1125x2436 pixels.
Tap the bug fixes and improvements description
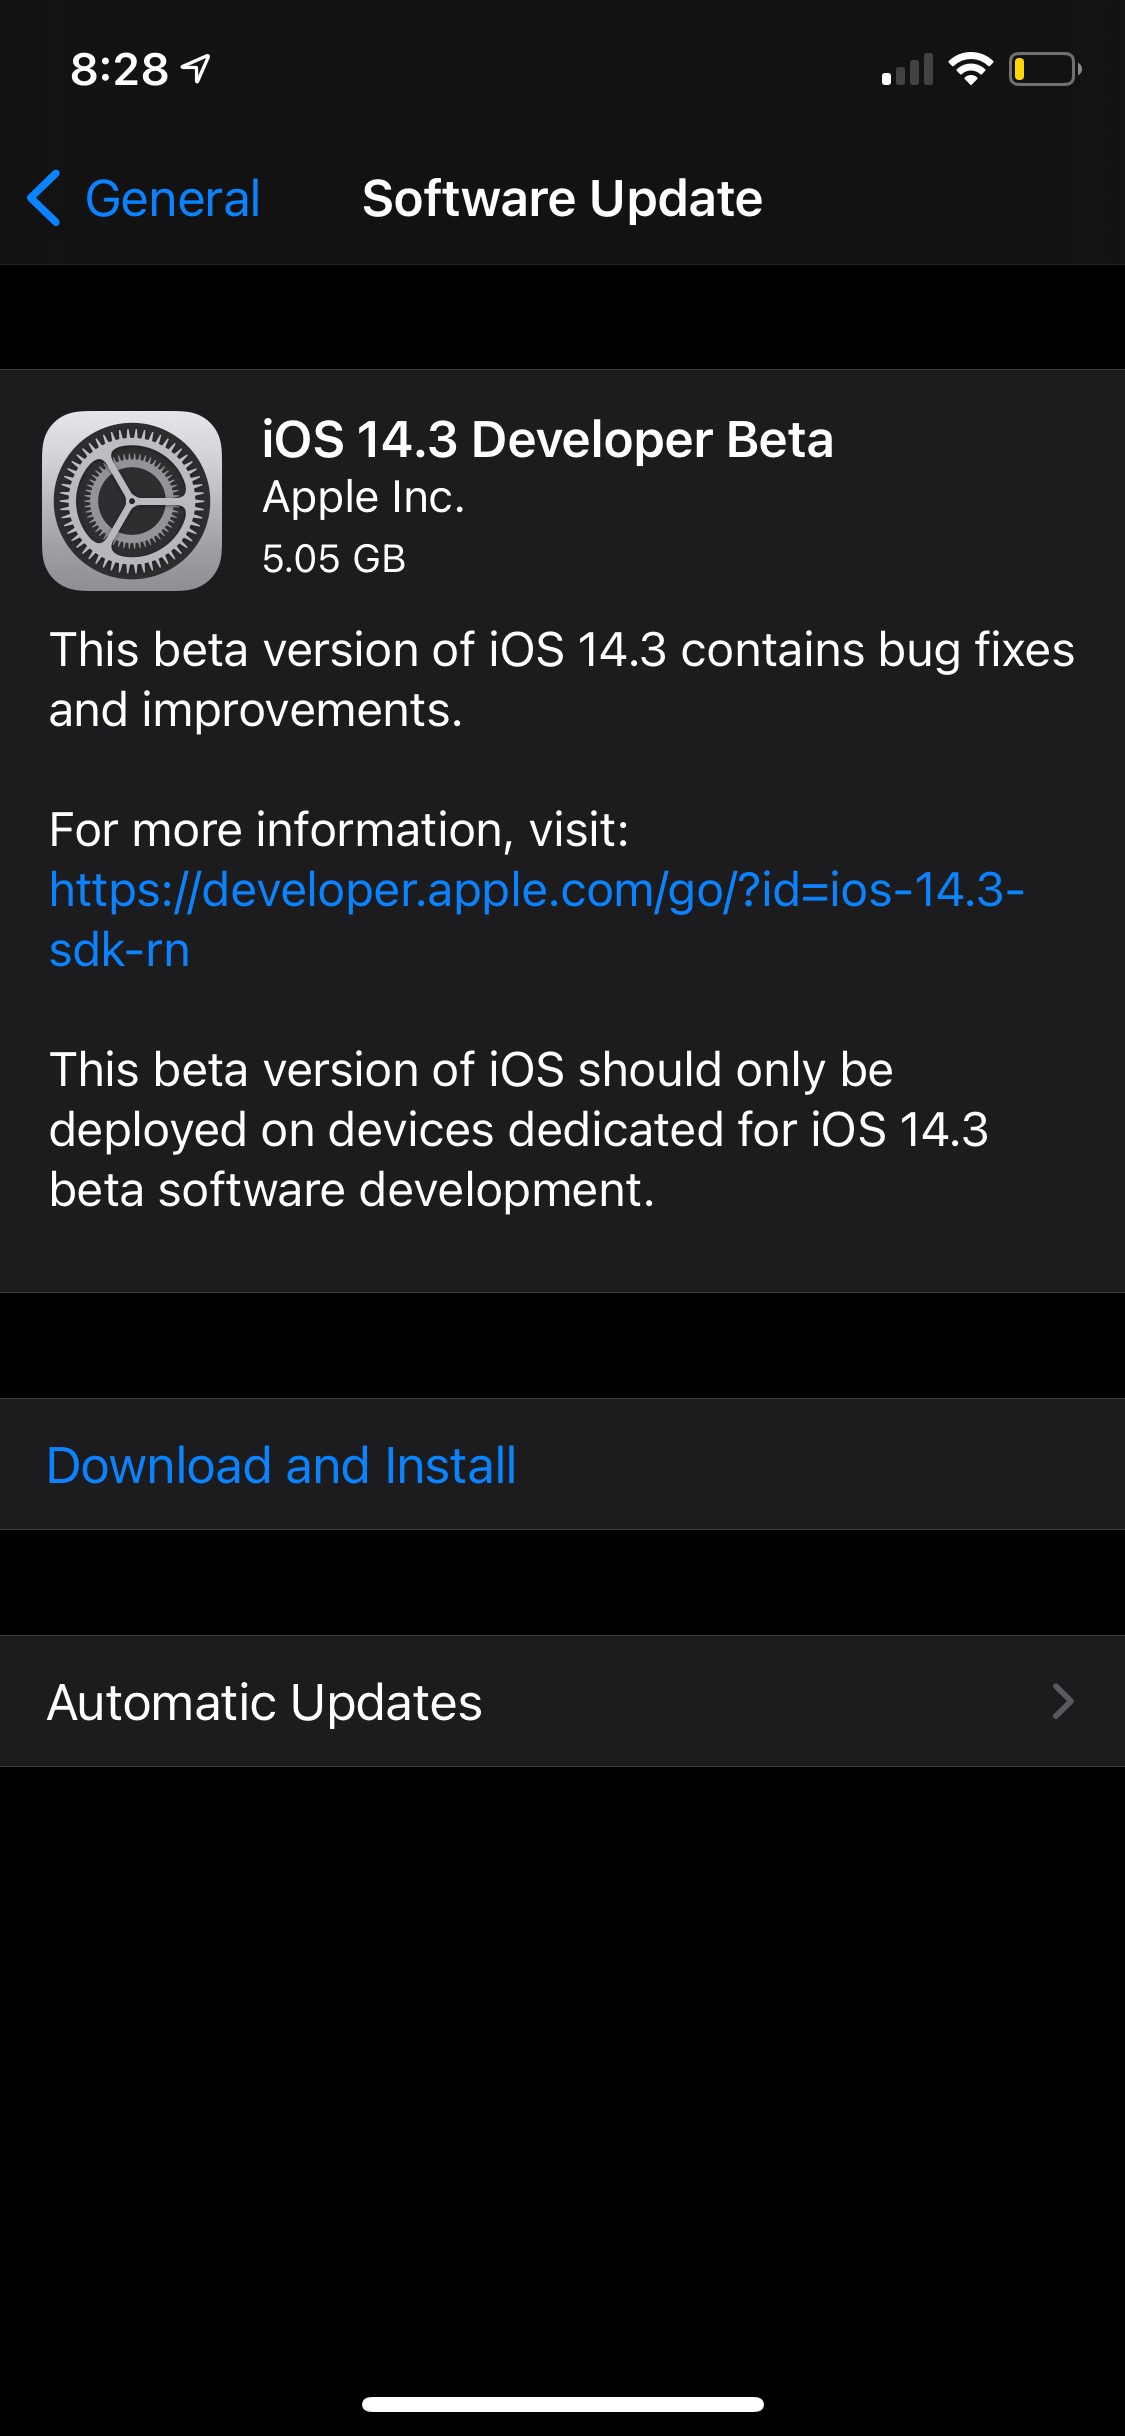(560, 679)
